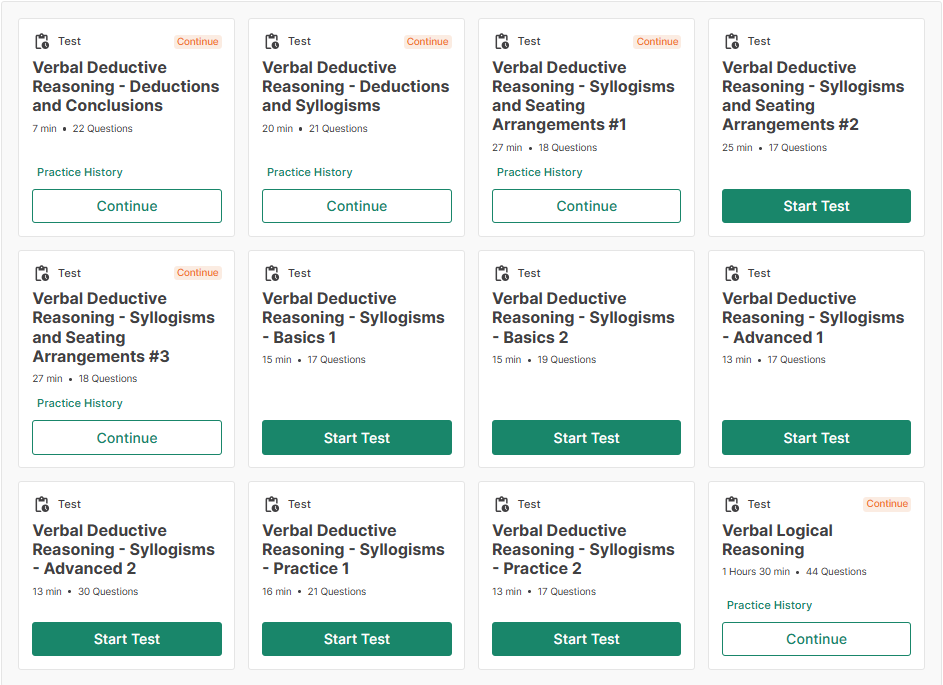Click test clipboard icon on Deductions and Conclusions card
943x685 pixels.
42,42
